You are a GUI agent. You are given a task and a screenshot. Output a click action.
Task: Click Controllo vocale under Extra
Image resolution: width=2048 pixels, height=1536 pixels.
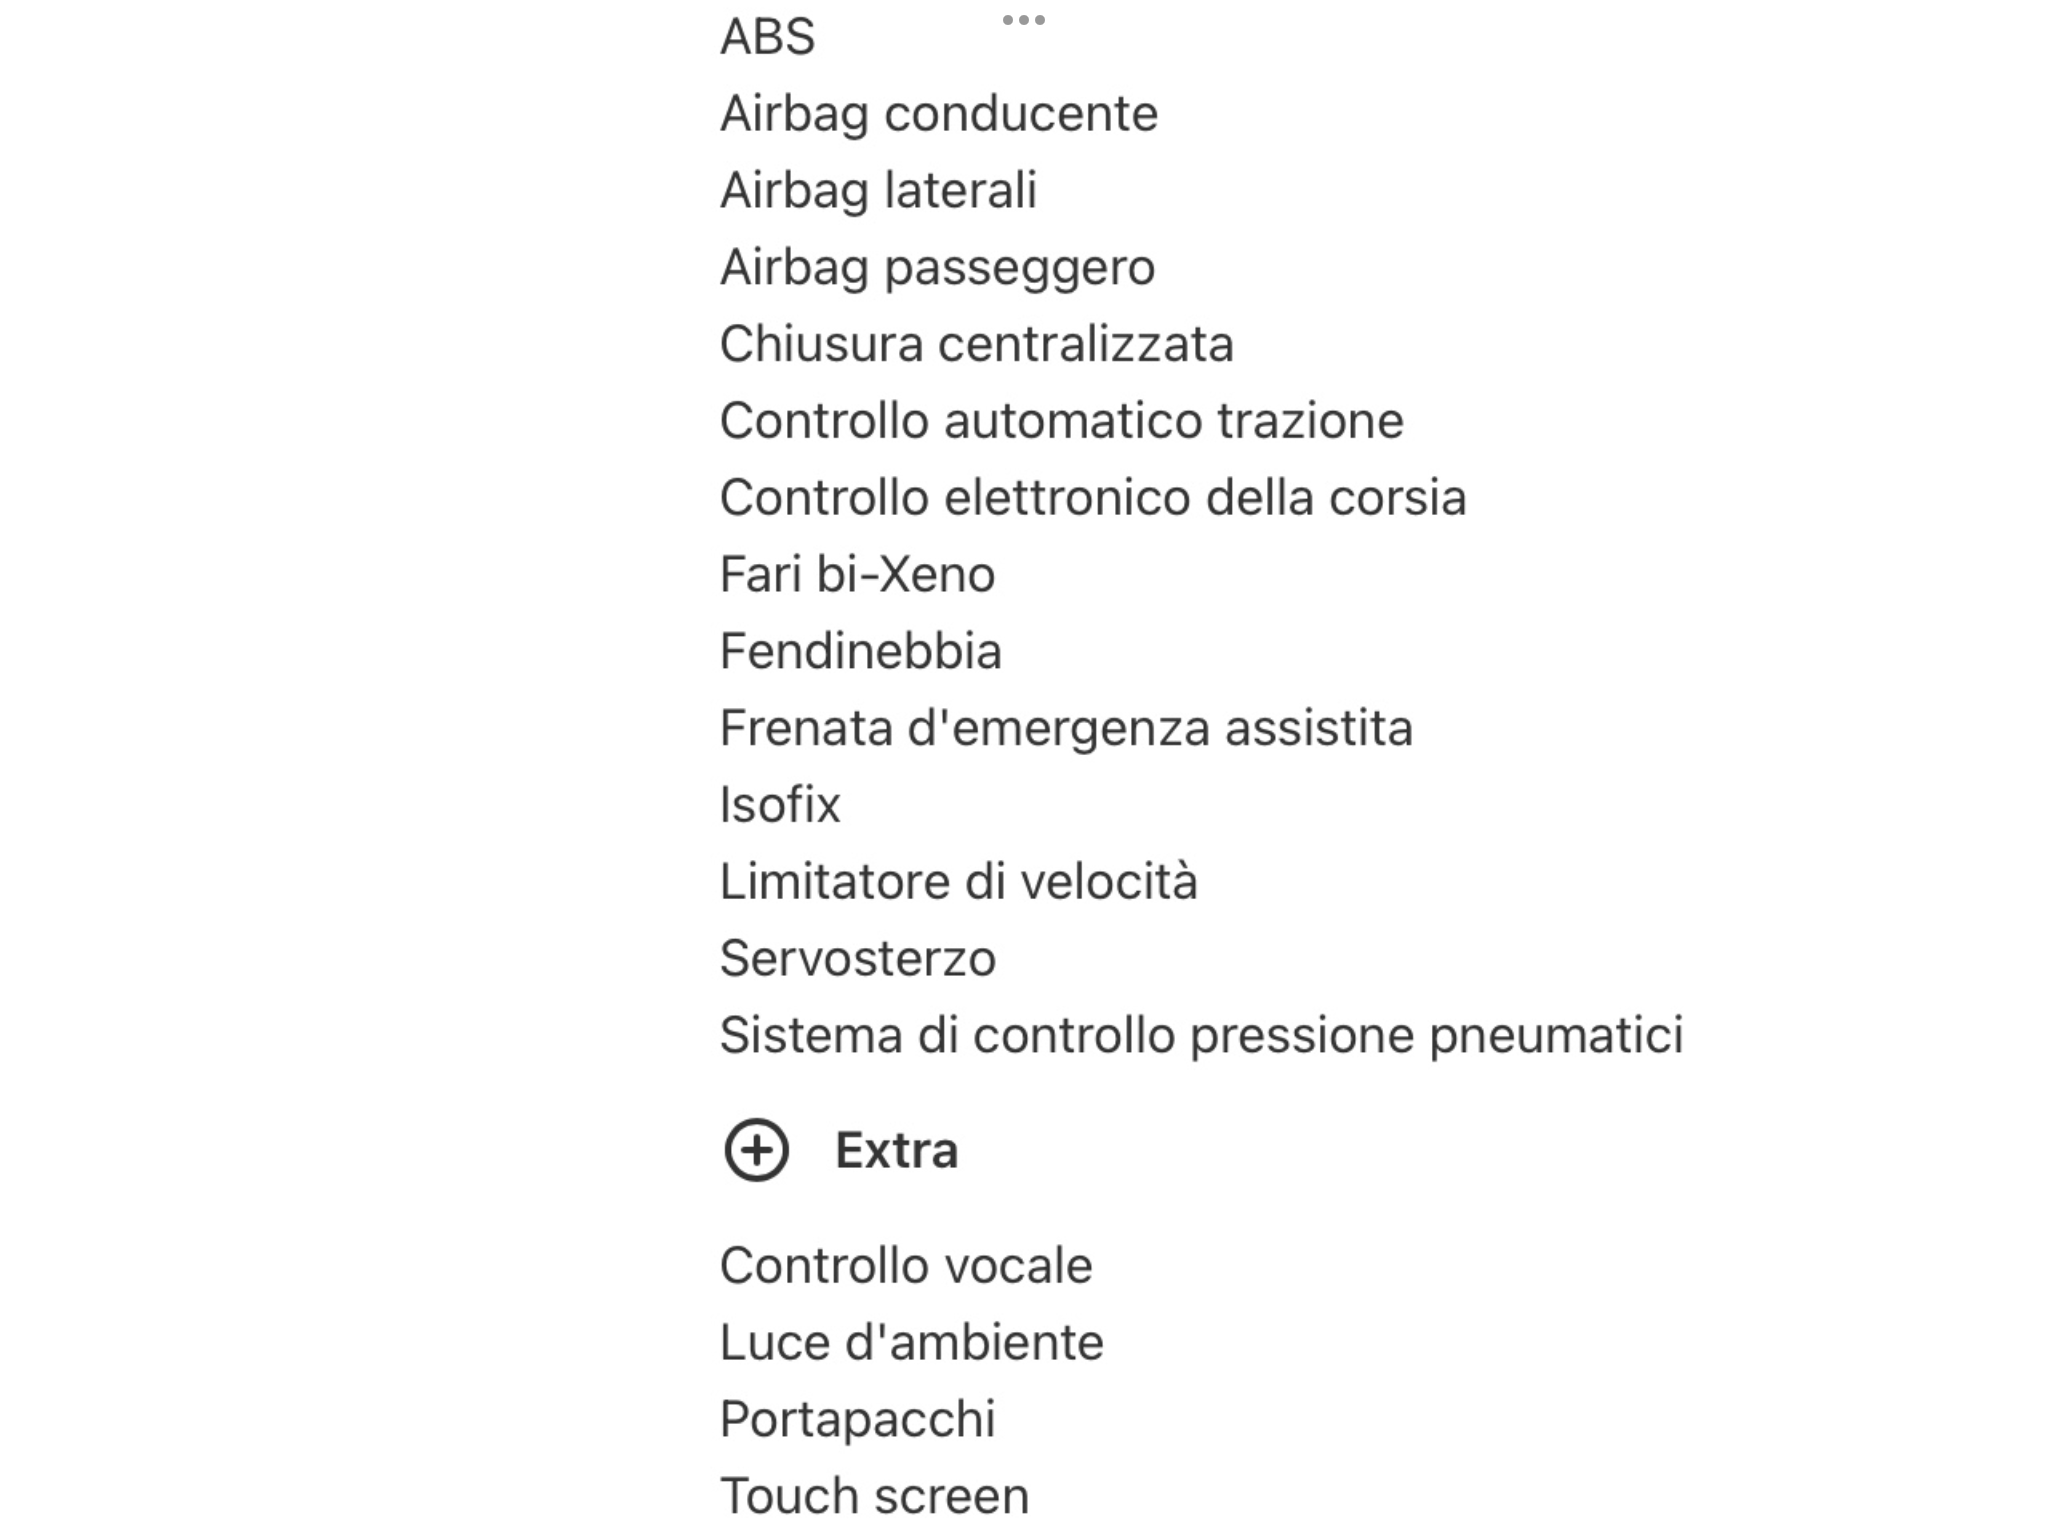906,1265
